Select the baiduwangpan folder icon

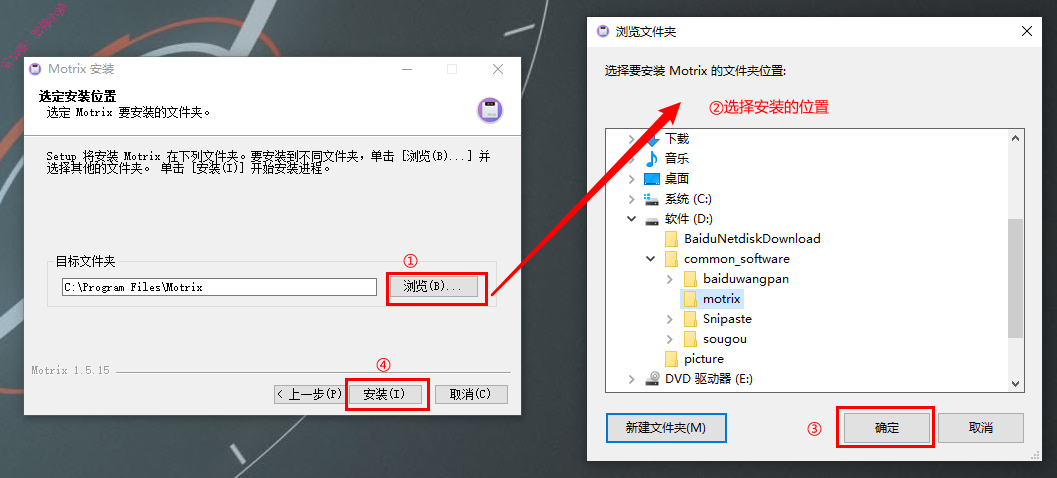tap(690, 279)
